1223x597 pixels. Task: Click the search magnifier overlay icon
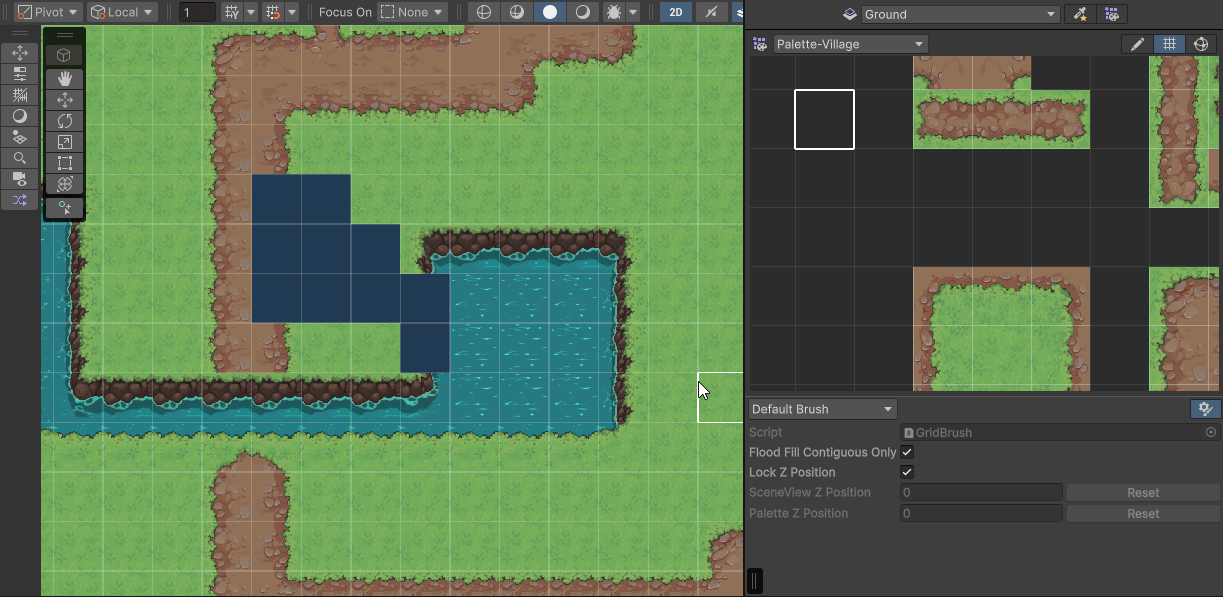tap(19, 158)
